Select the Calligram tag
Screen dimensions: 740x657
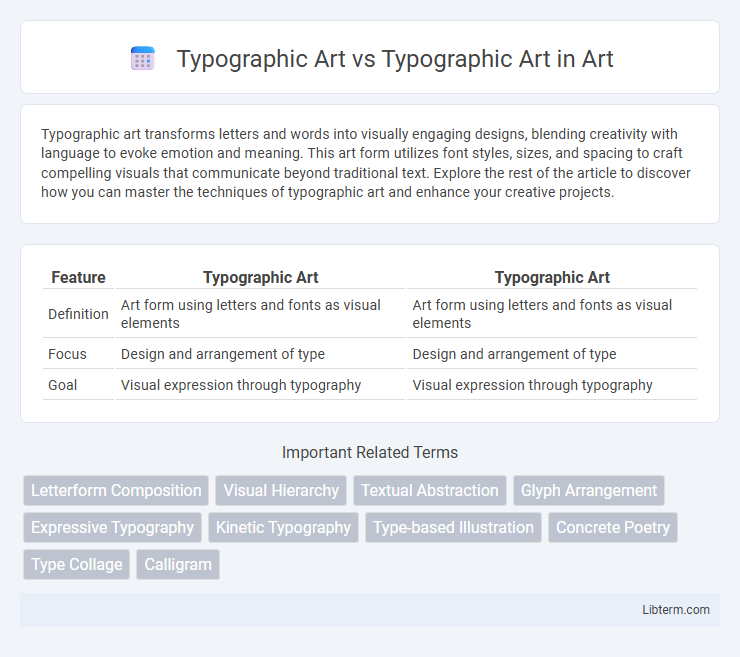pos(178,564)
